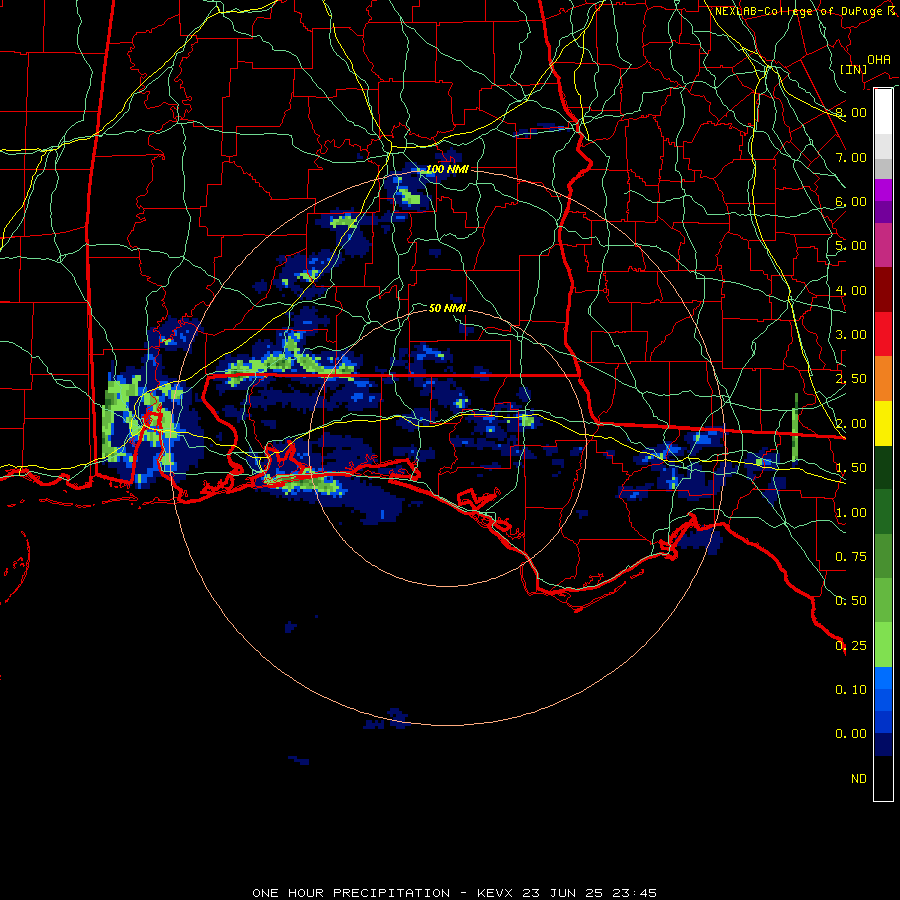
Task: Click the 100 NMI range ring label
Action: (x=447, y=169)
